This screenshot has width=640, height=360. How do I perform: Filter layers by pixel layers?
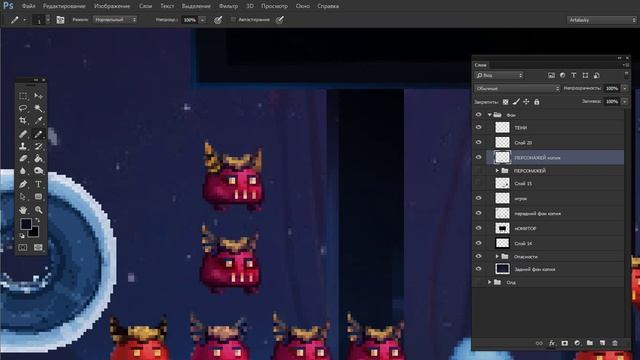coord(551,76)
